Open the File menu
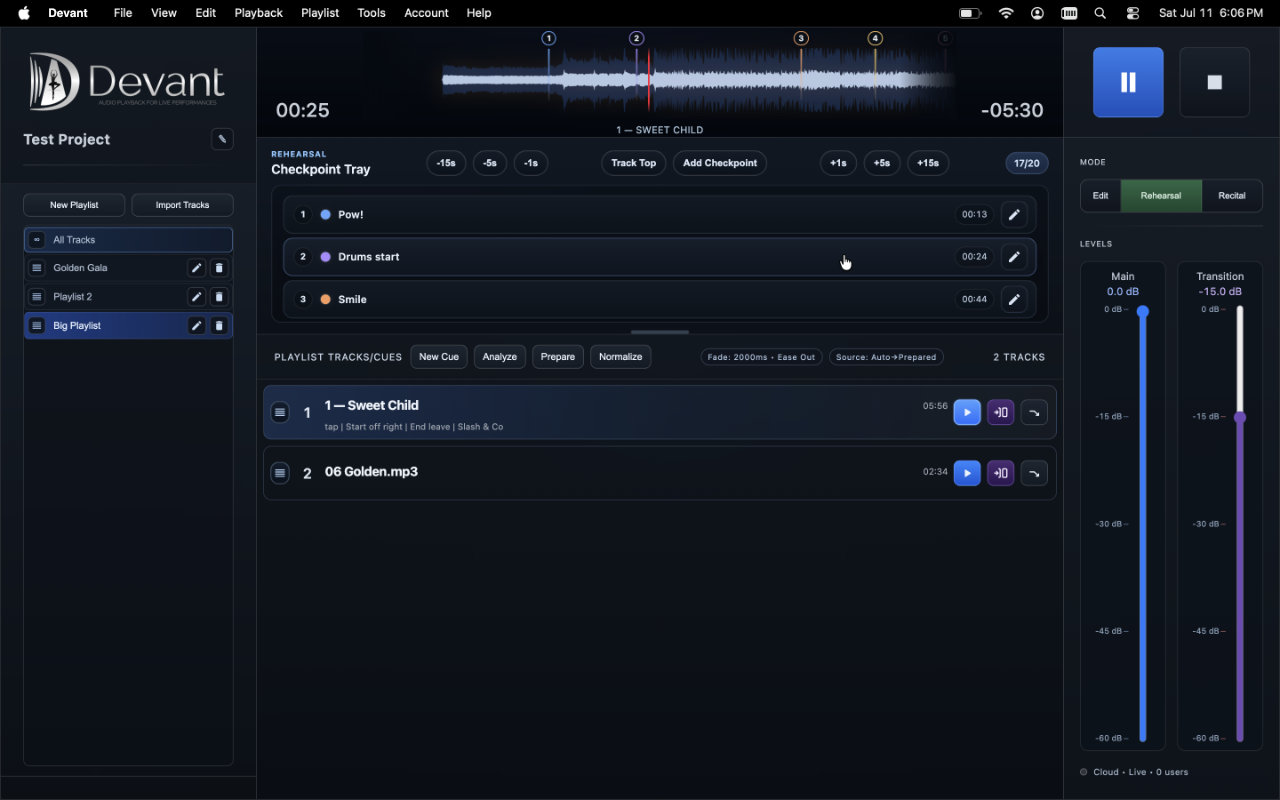The image size is (1280, 800). (x=123, y=13)
